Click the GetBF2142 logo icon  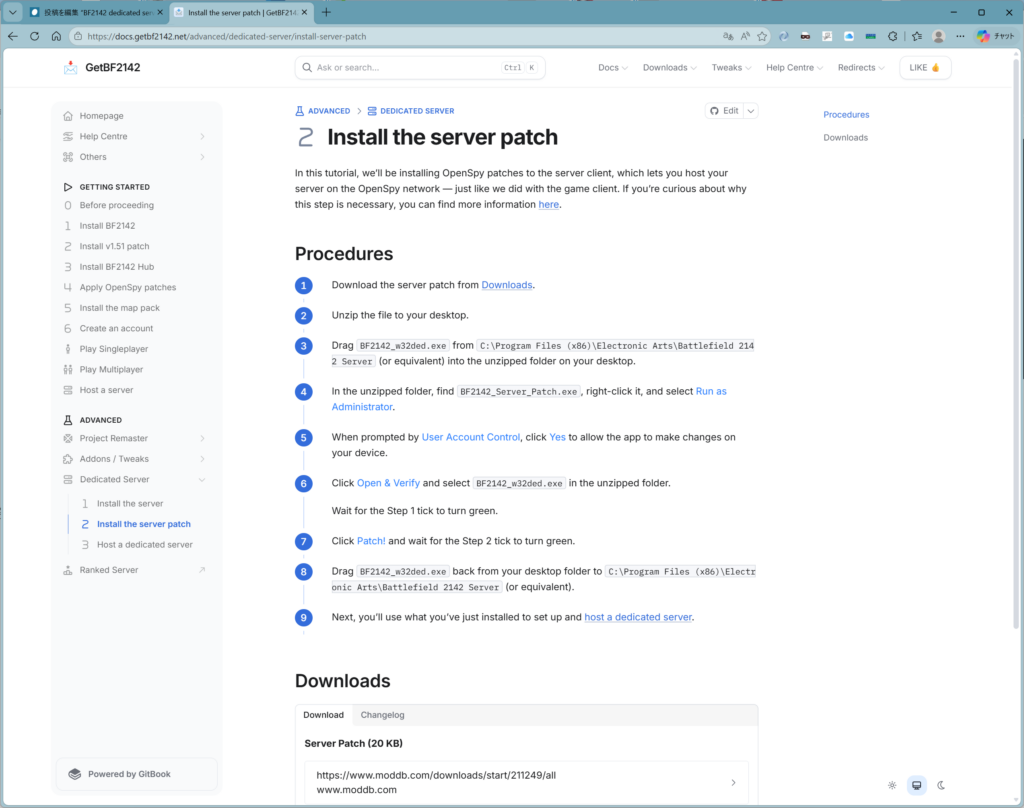pyautogui.click(x=70, y=68)
